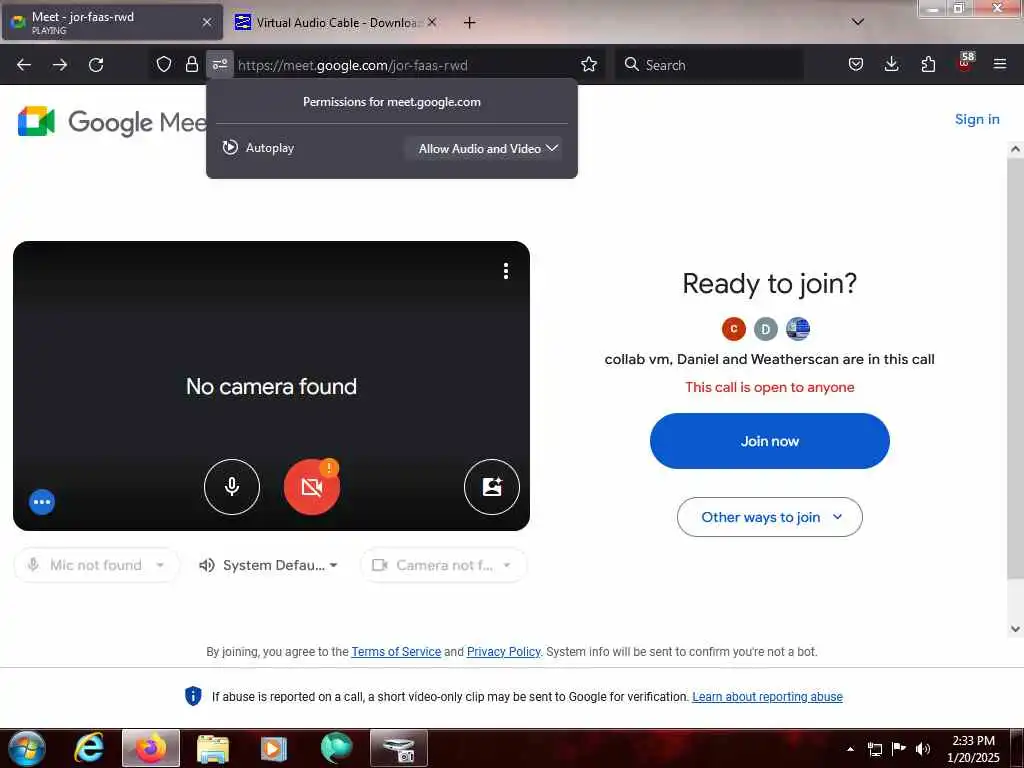Click the network tray icon

(x=875, y=749)
